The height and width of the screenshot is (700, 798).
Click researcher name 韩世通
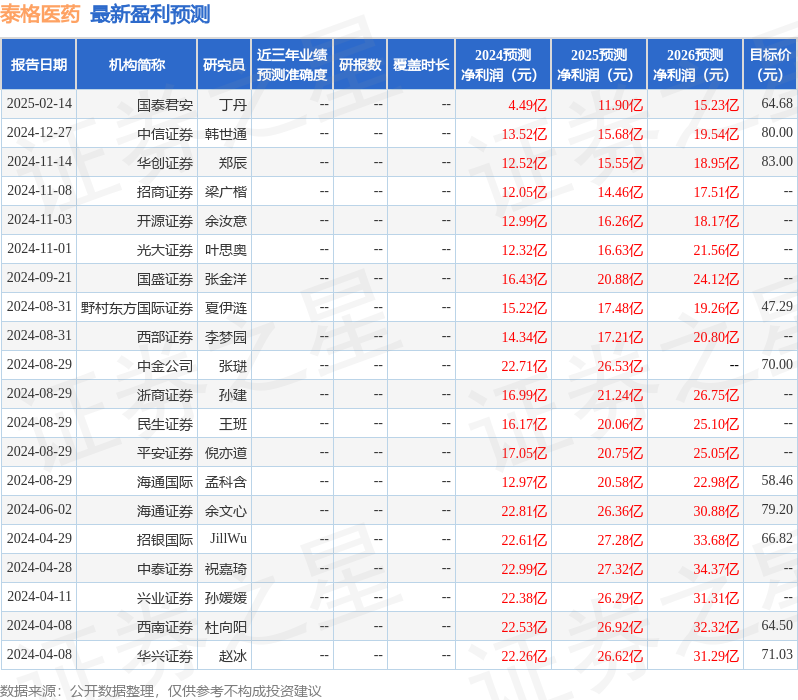click(226, 134)
